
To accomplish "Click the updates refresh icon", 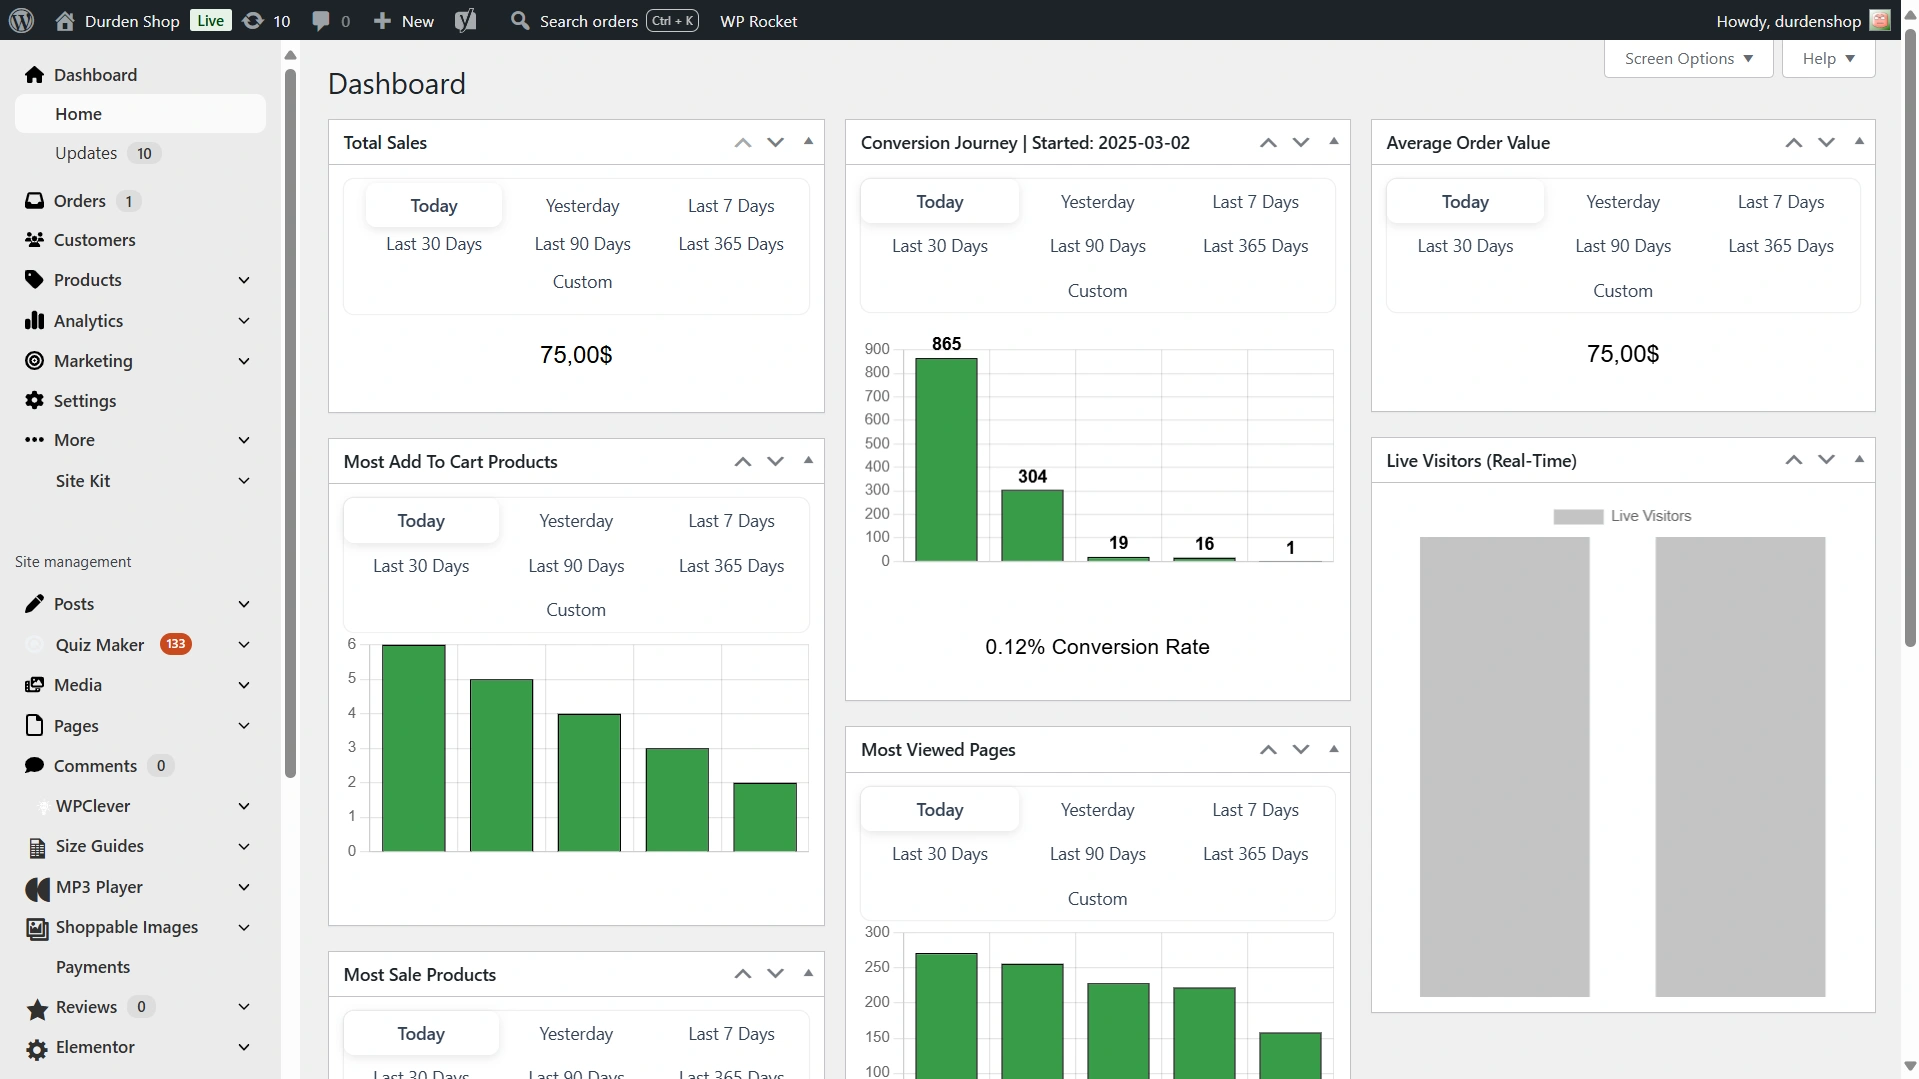I will click(x=254, y=20).
